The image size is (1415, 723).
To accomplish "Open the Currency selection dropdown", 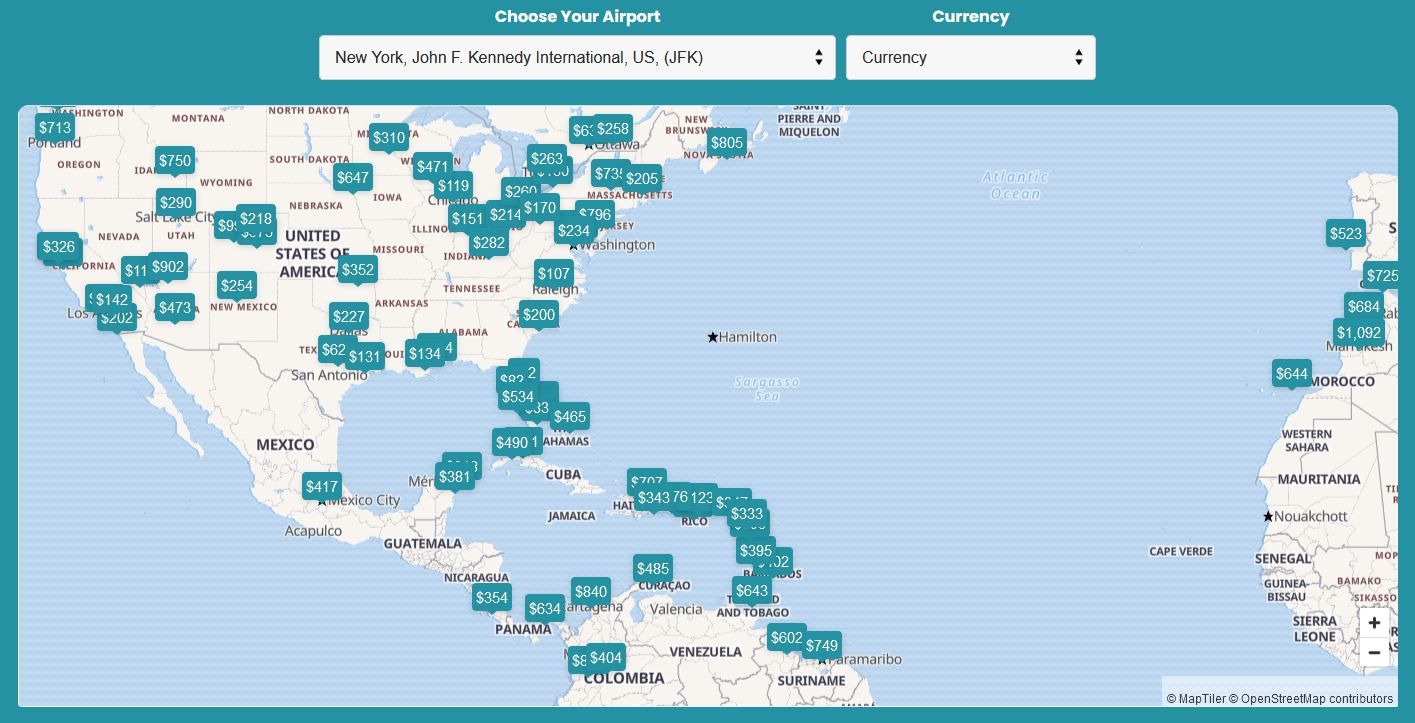I will [970, 57].
